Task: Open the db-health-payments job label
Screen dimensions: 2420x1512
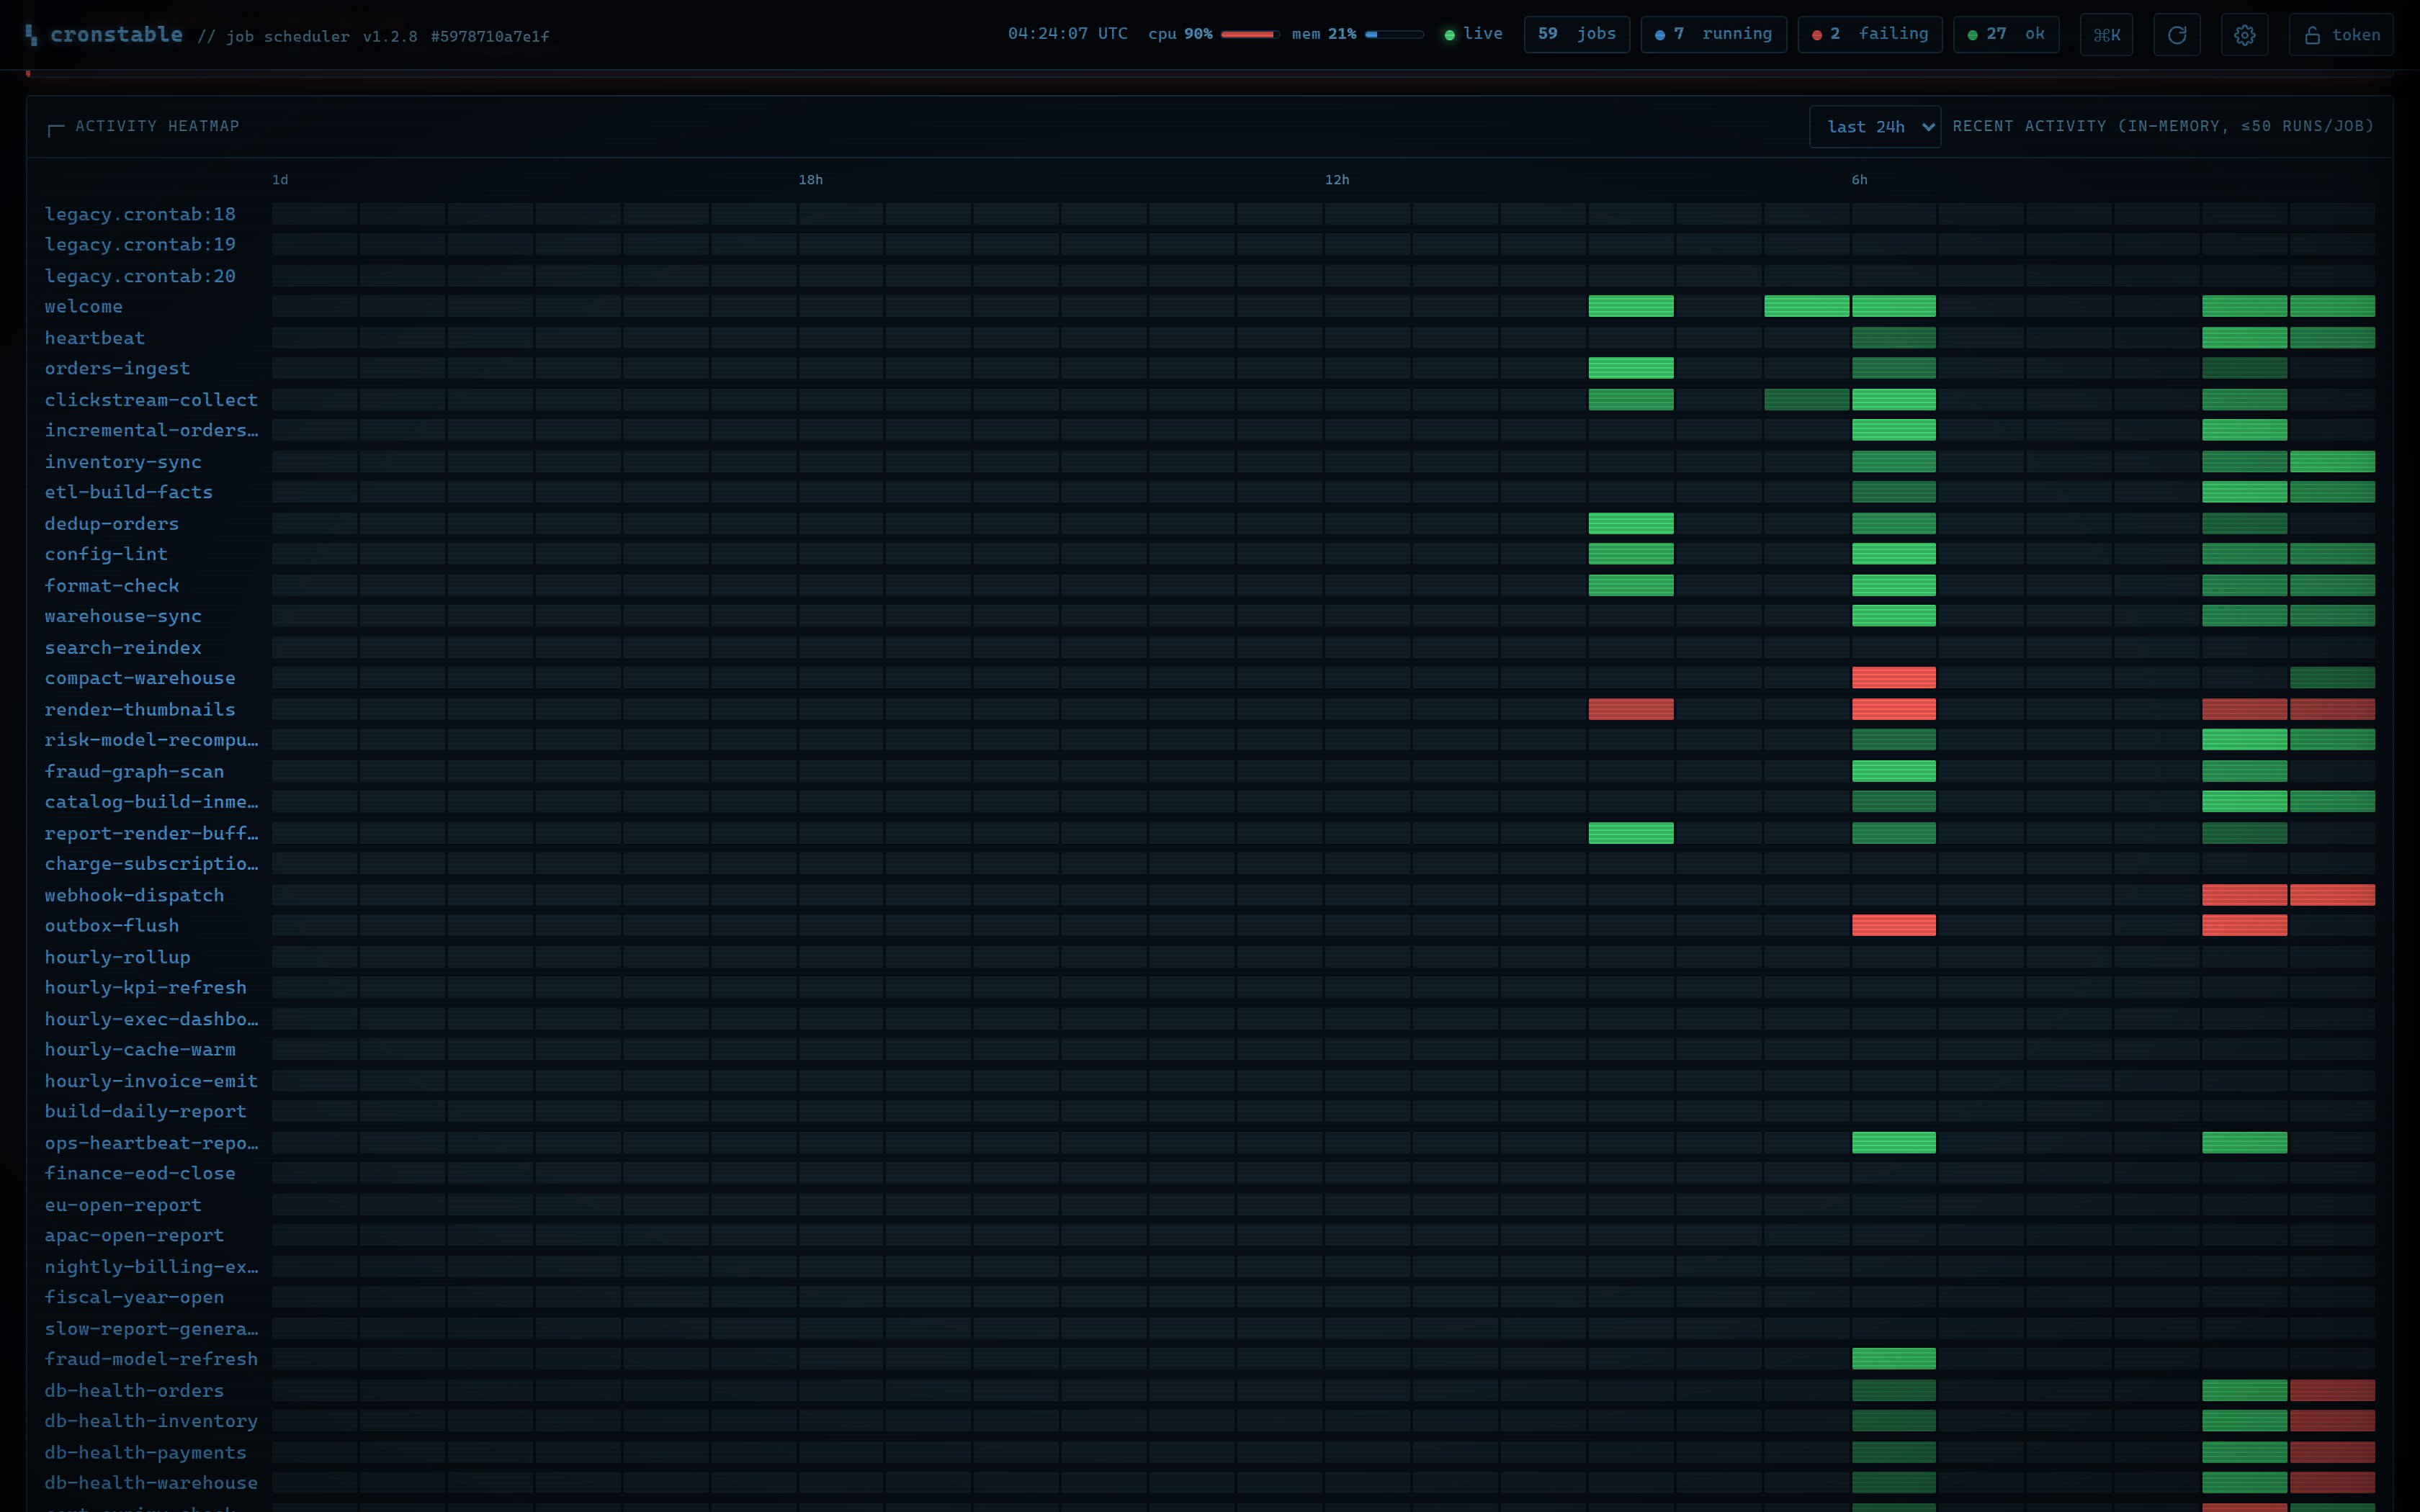Action: tap(145, 1453)
